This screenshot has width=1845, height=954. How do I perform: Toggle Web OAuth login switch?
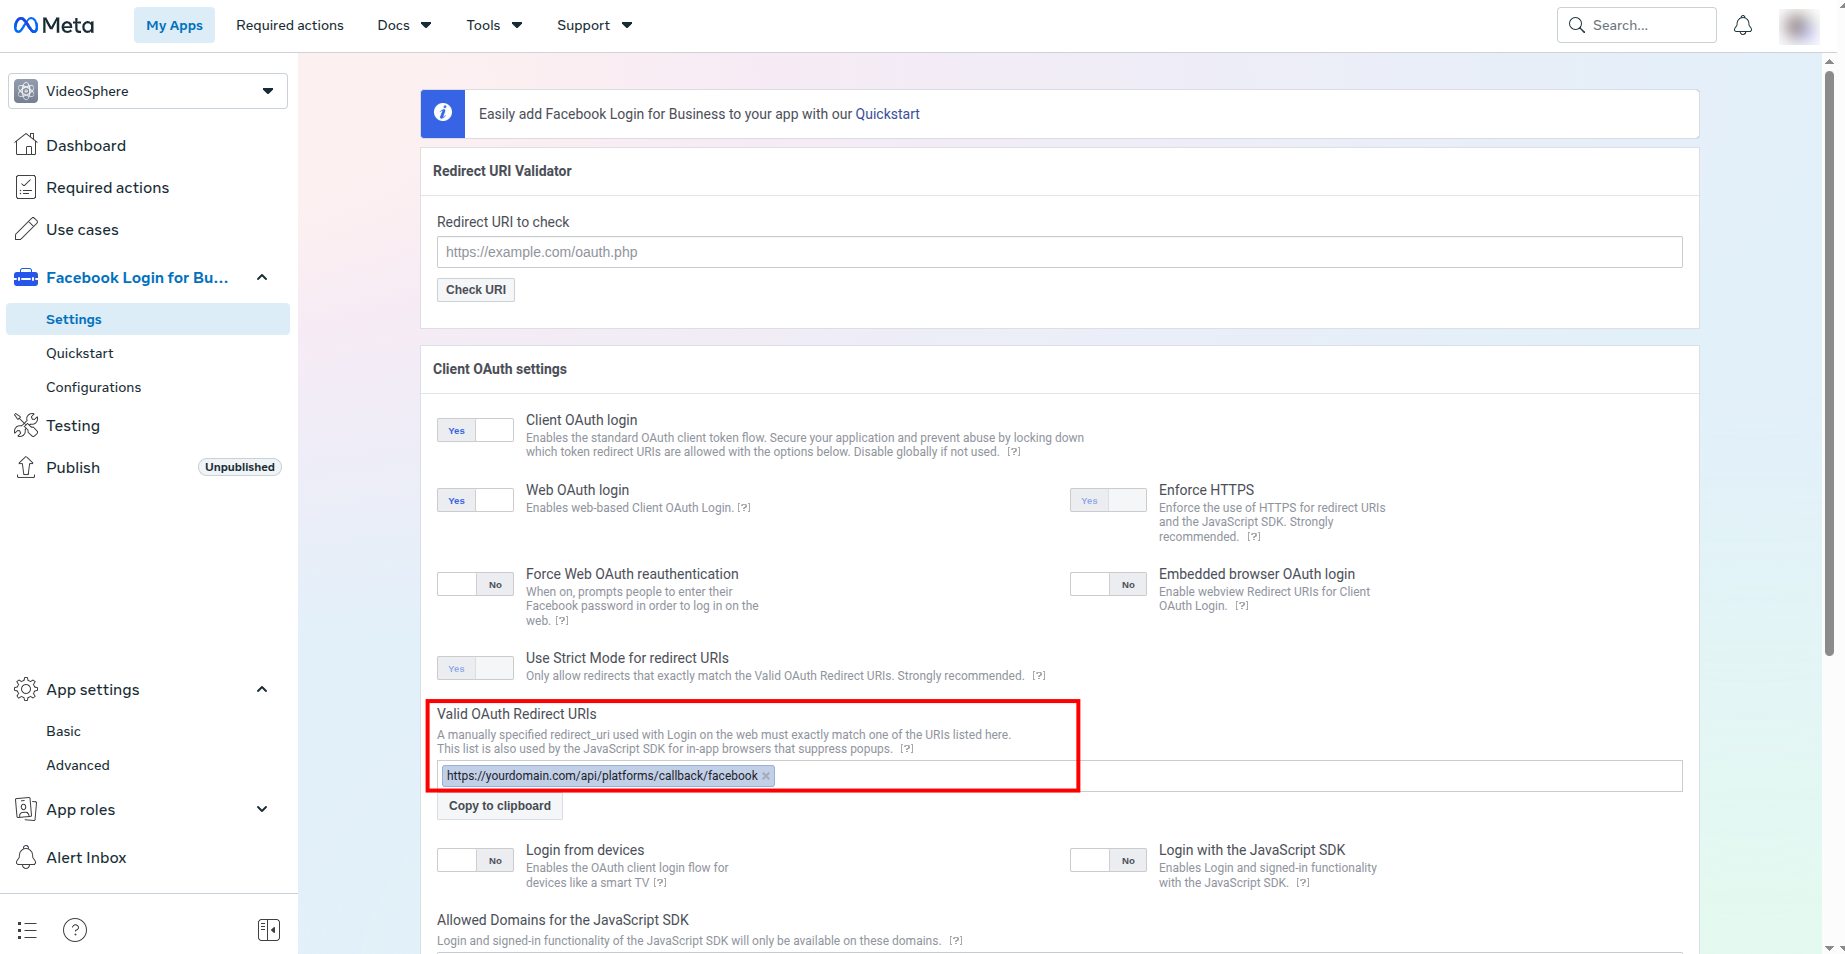(x=475, y=500)
